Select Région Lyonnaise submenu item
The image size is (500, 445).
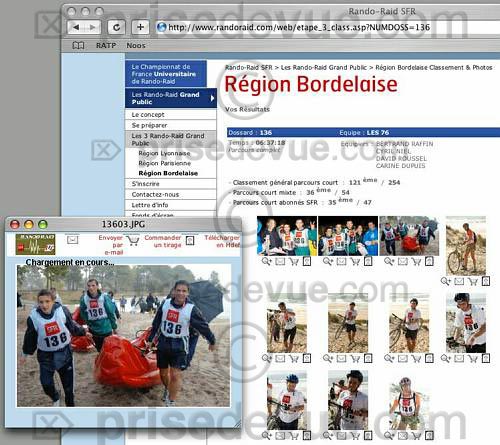tap(164, 153)
